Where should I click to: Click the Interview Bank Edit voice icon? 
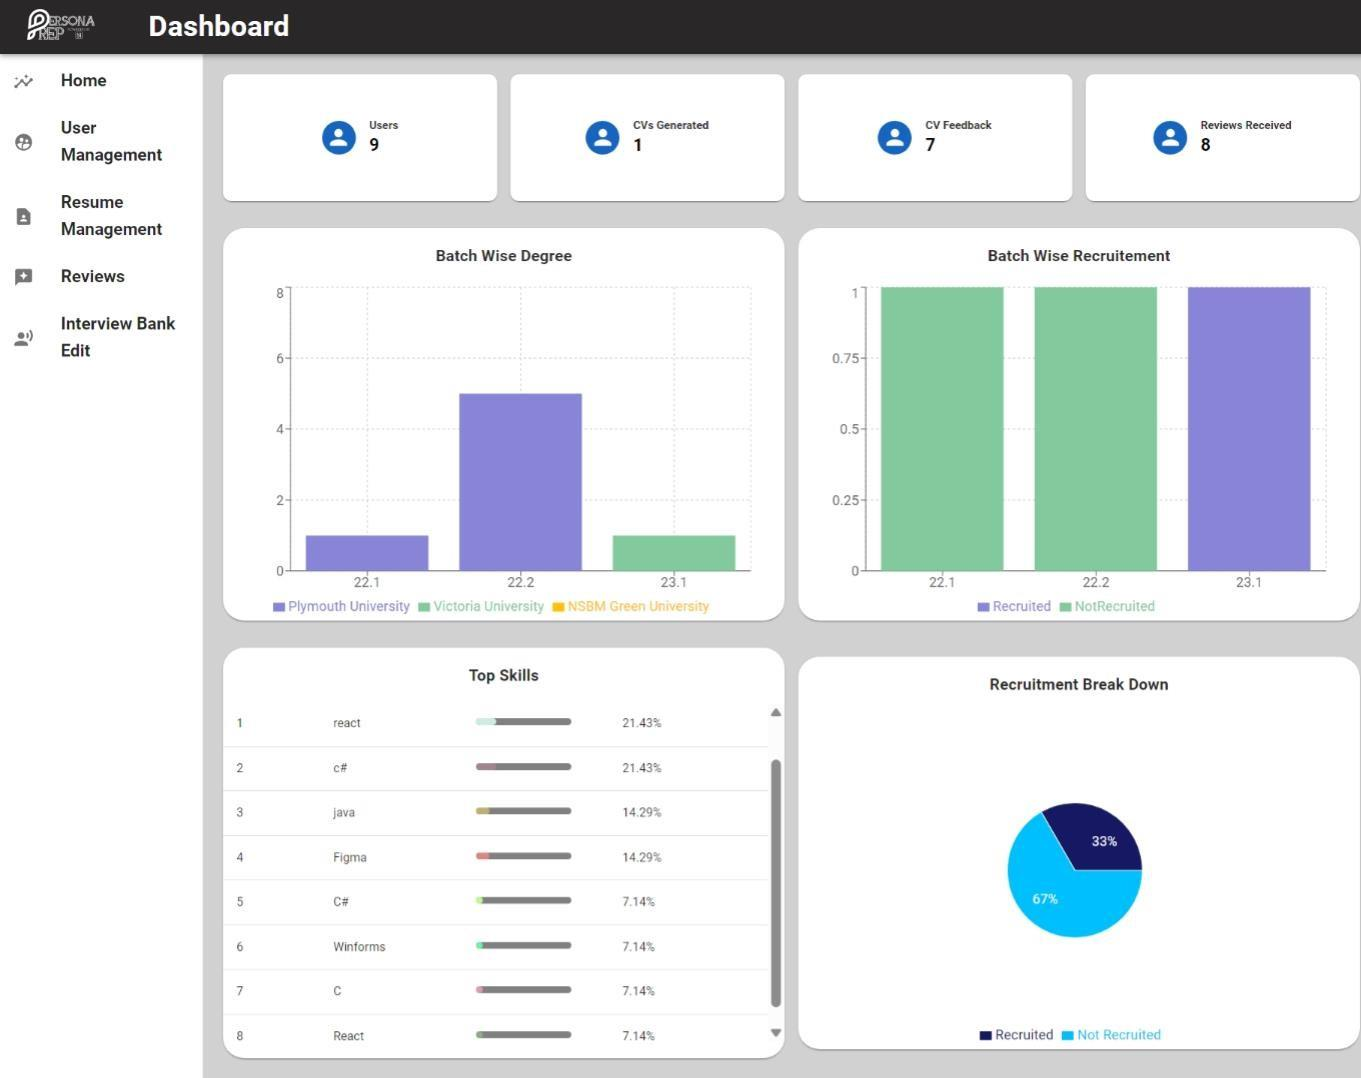pos(24,338)
